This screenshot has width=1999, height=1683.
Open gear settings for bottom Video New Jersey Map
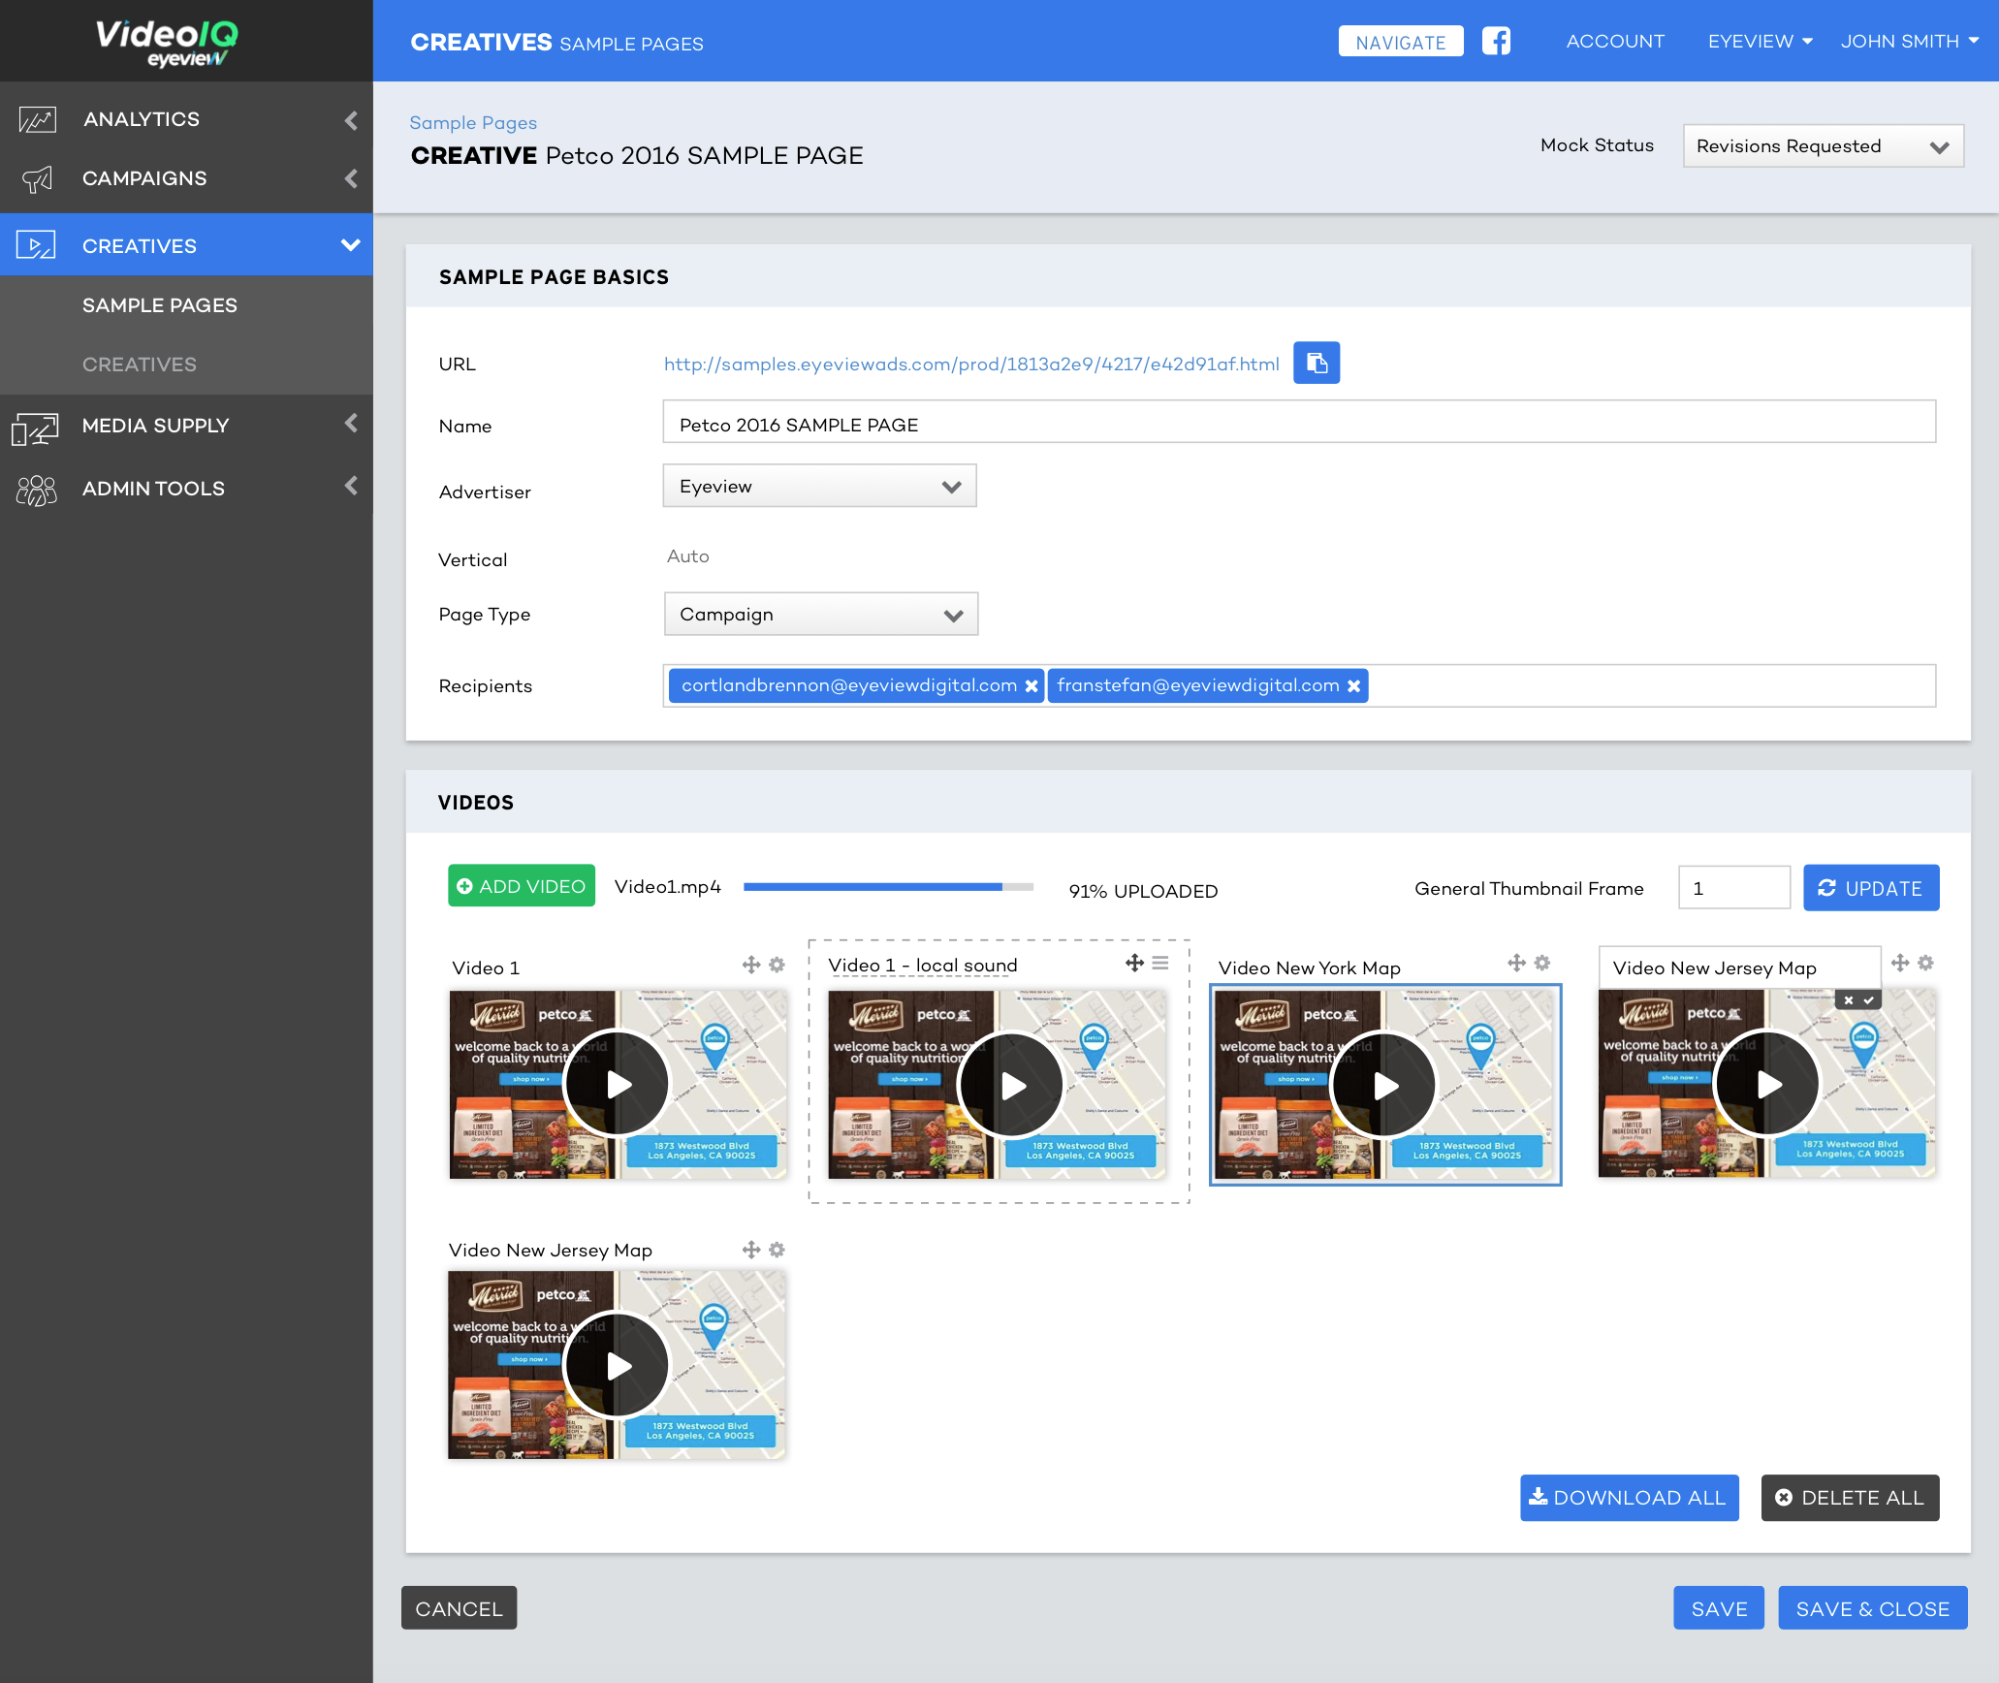click(x=777, y=1249)
